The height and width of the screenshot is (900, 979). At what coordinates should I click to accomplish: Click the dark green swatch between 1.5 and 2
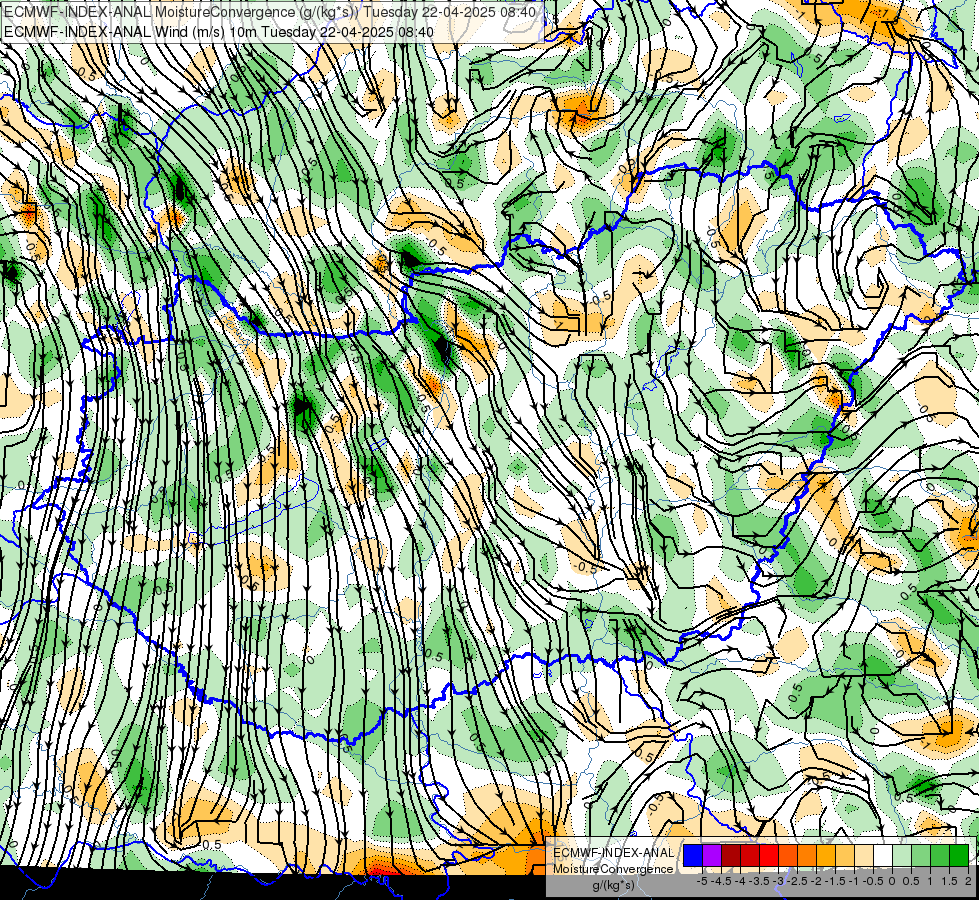click(959, 855)
